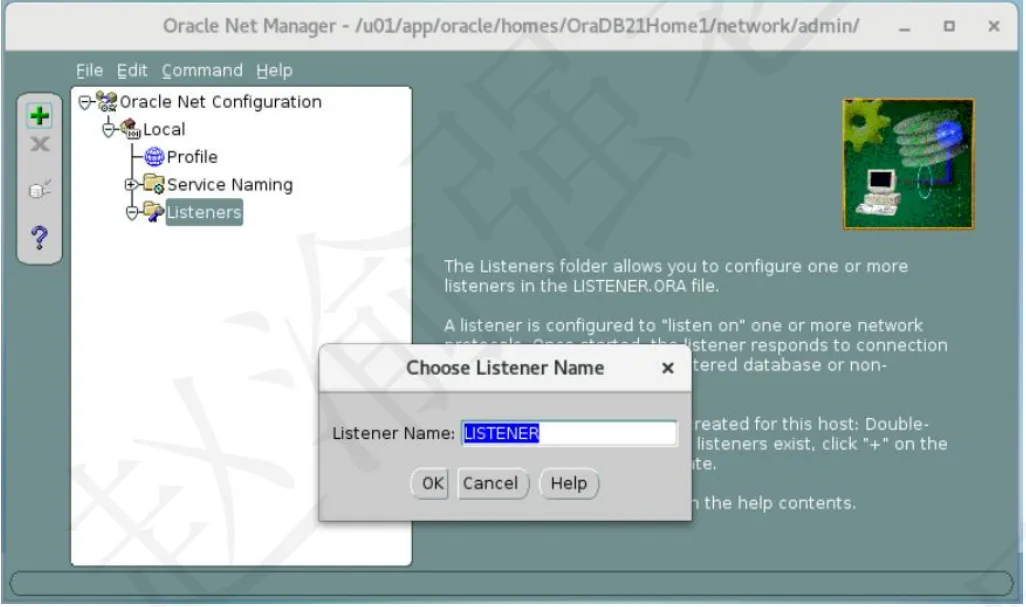Expand the Service Naming tree node
The height and width of the screenshot is (607, 1026).
pos(131,184)
